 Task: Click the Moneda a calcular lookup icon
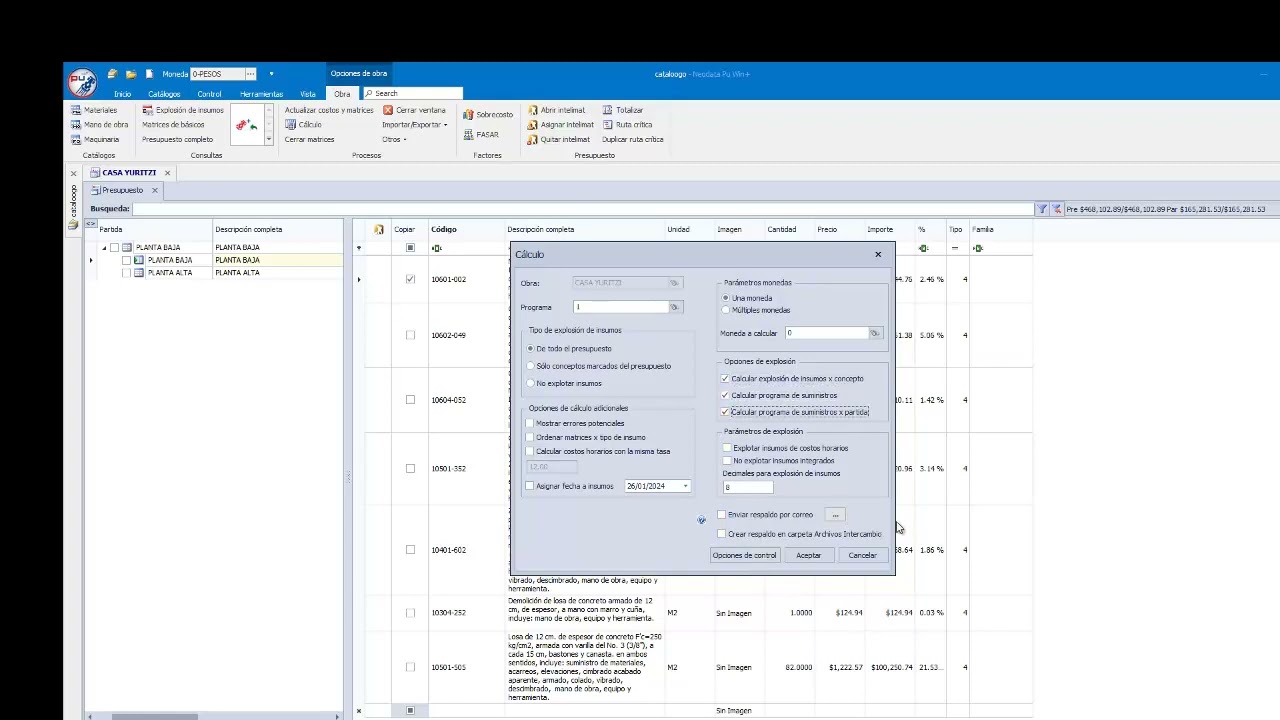tap(875, 333)
